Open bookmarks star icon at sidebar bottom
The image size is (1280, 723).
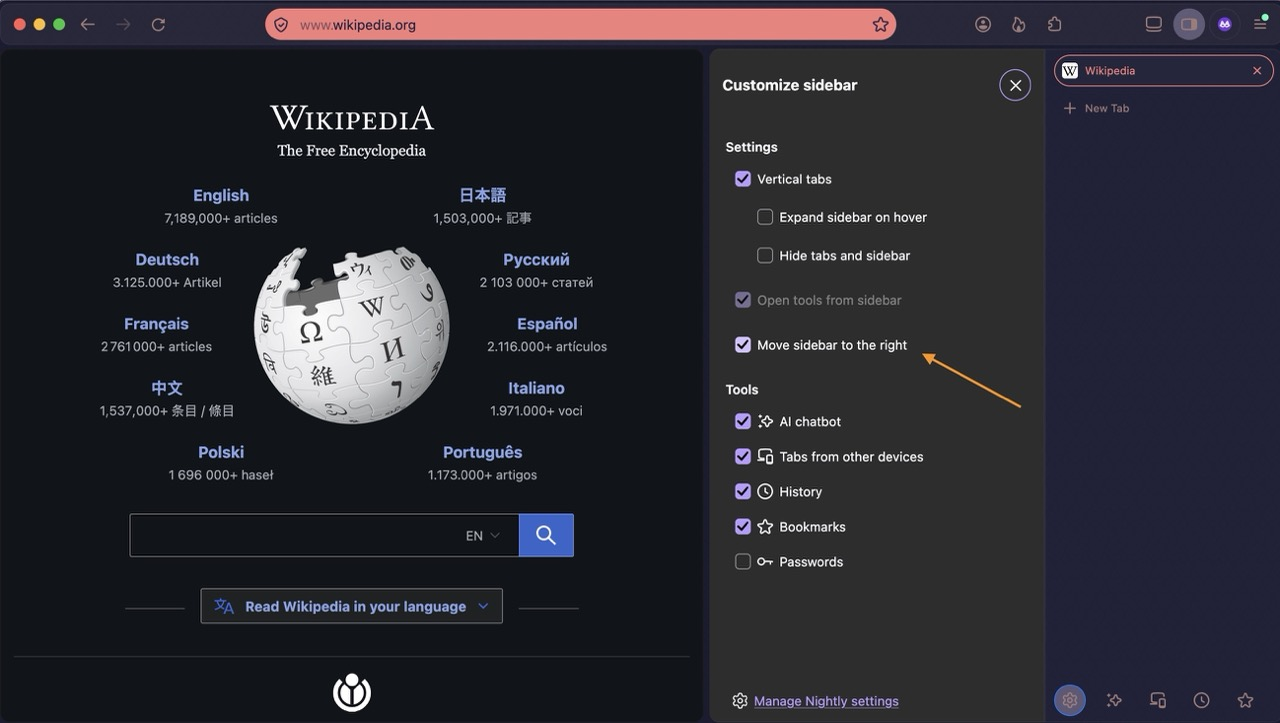1245,700
